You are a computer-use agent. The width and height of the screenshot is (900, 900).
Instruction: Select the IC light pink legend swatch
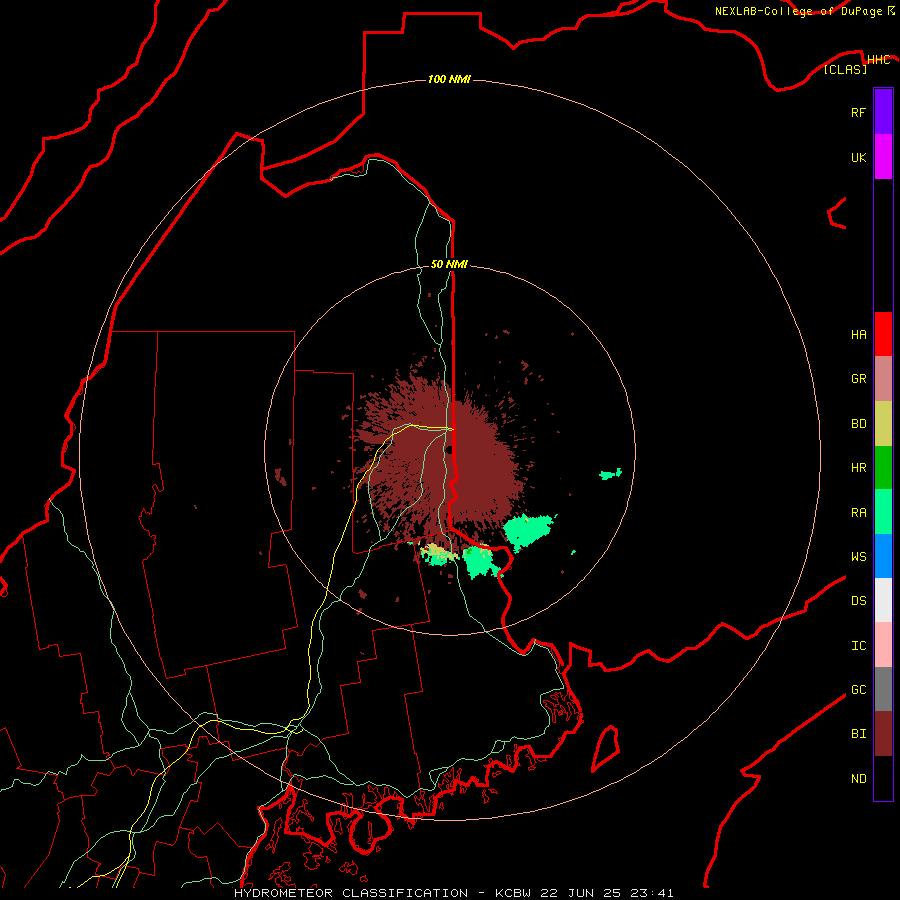(883, 645)
